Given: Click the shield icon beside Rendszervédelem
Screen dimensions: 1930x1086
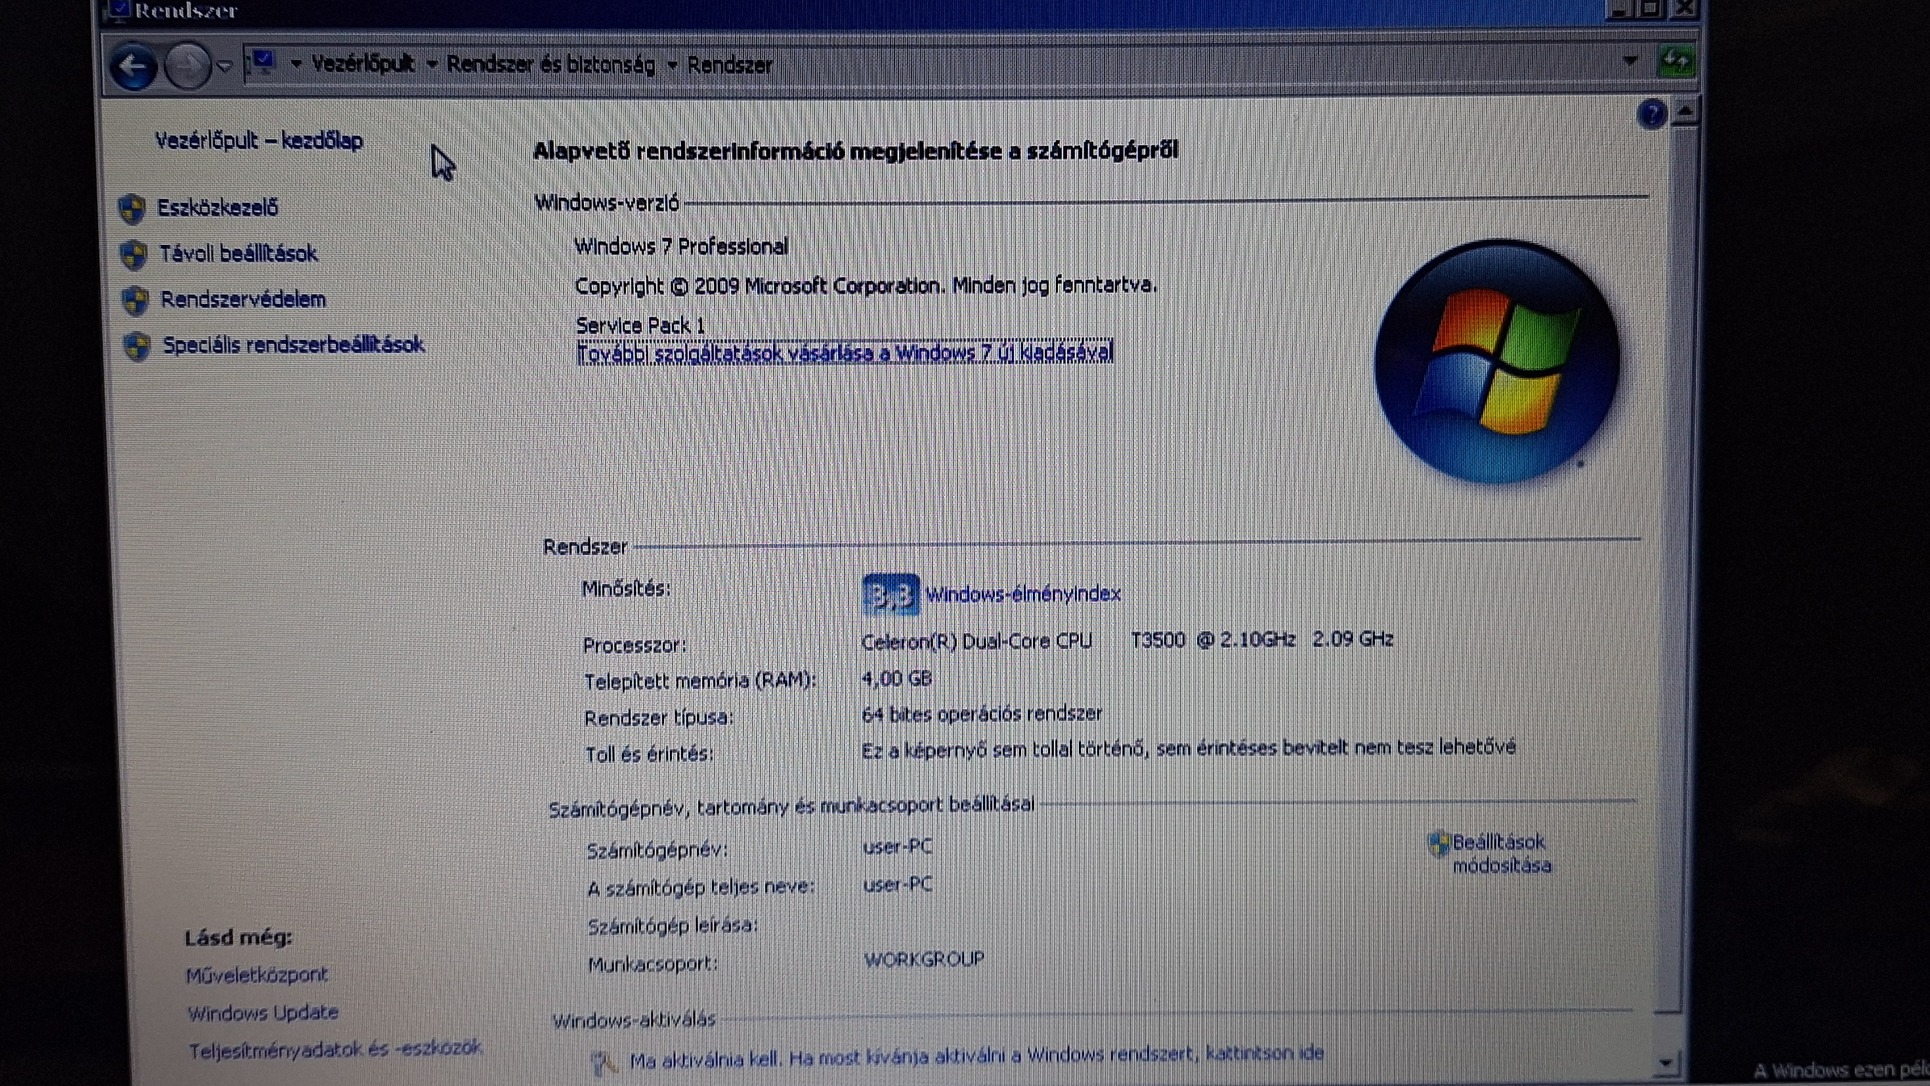Looking at the screenshot, I should [x=135, y=300].
